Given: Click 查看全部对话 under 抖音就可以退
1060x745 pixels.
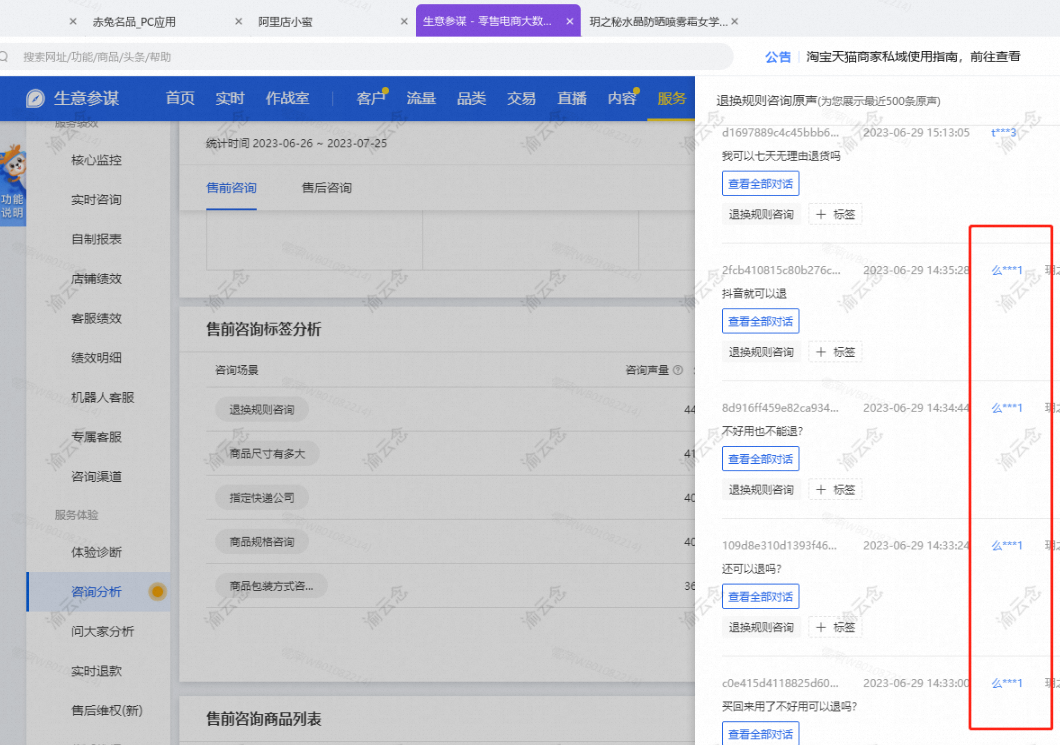Looking at the screenshot, I should (761, 321).
